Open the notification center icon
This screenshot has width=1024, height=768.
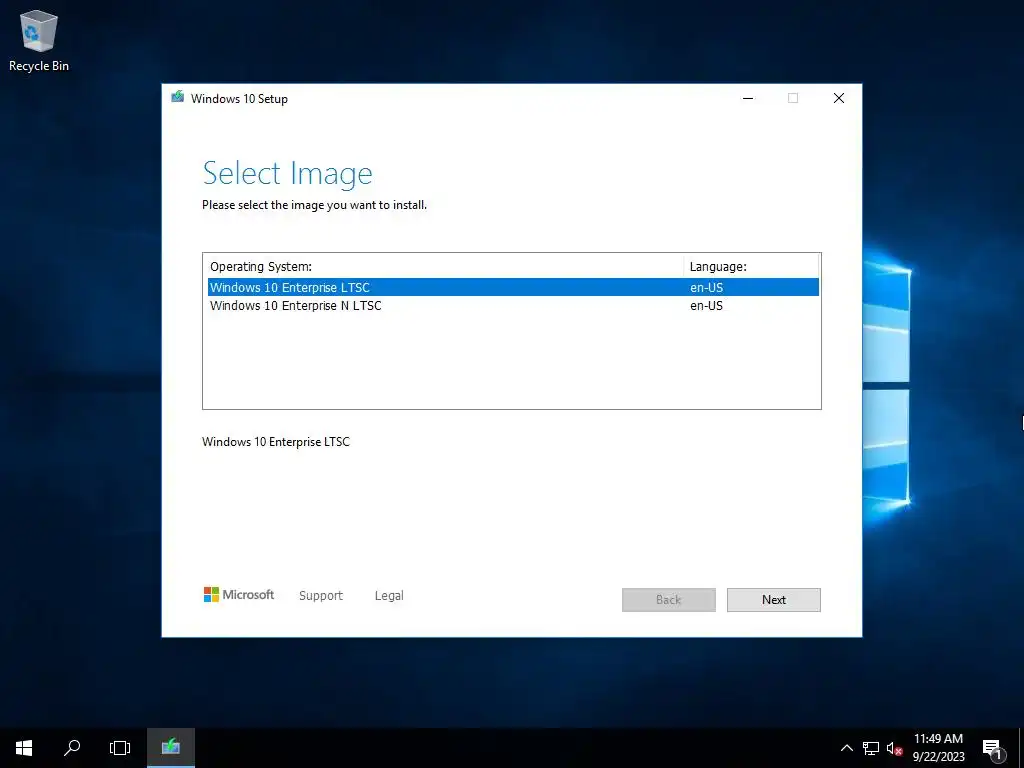point(992,748)
